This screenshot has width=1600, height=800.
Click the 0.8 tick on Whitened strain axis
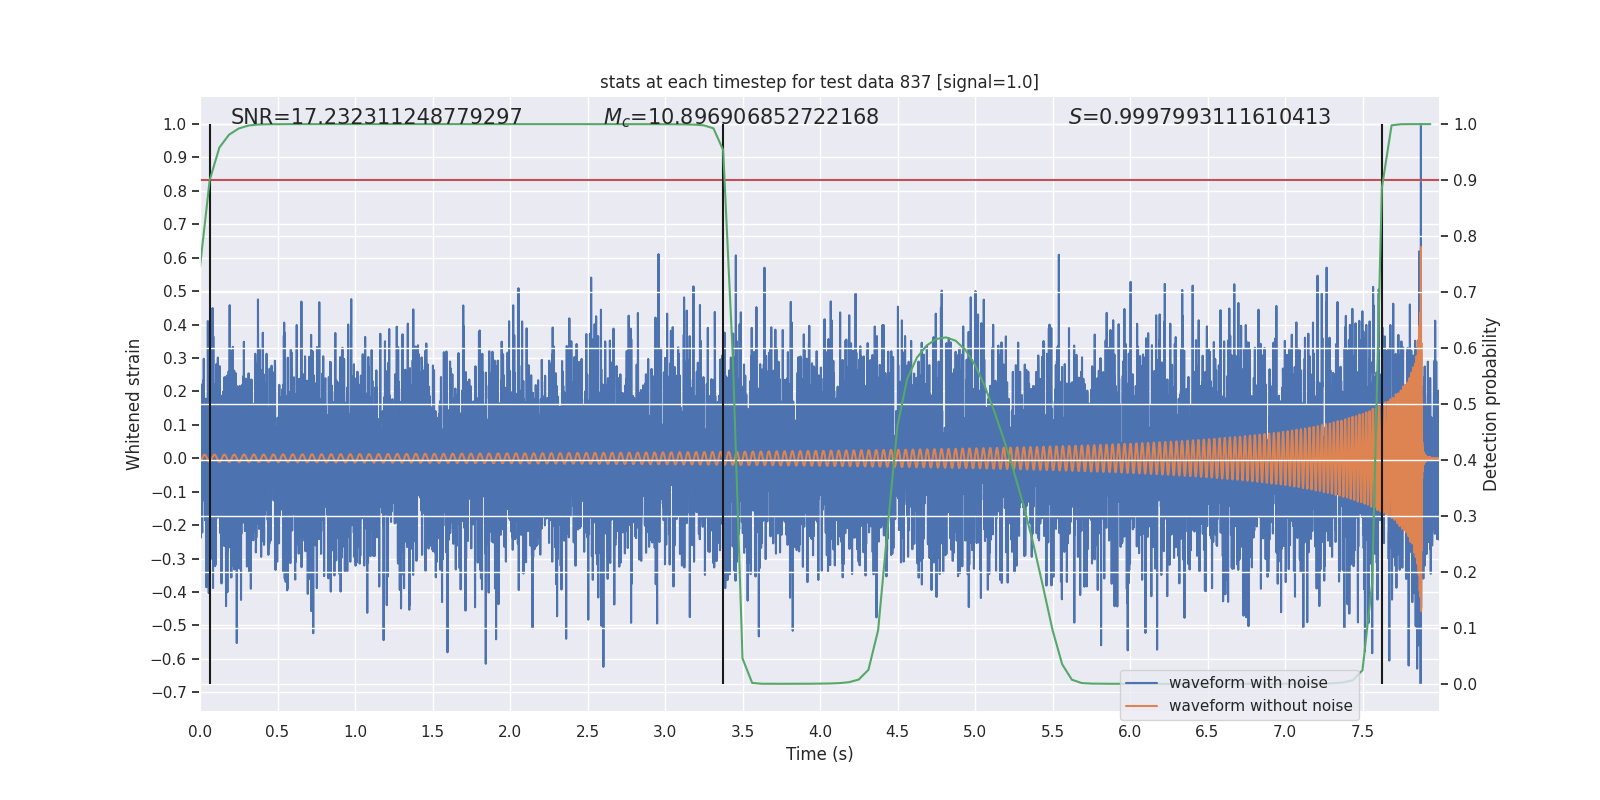coord(175,191)
